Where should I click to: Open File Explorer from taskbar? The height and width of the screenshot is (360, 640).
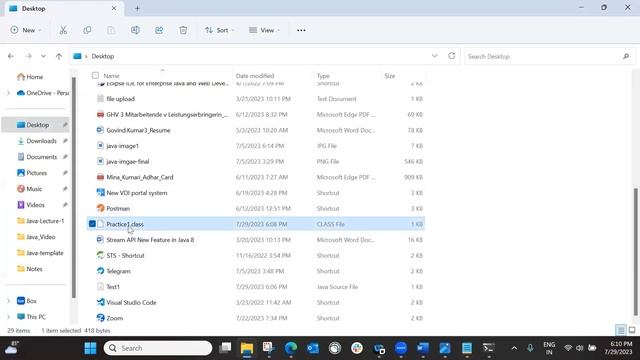[247, 348]
